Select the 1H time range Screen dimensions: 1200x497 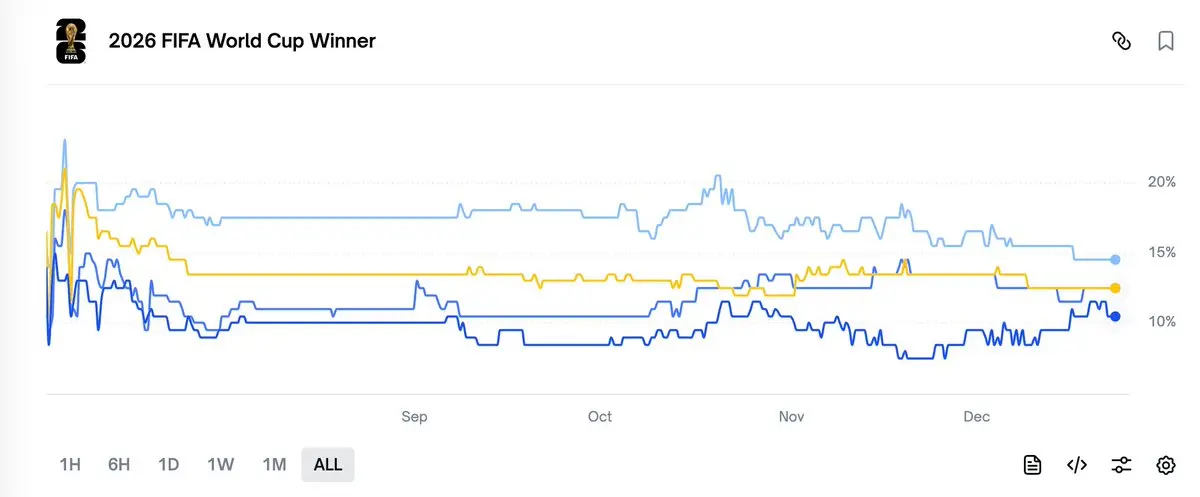[x=70, y=464]
